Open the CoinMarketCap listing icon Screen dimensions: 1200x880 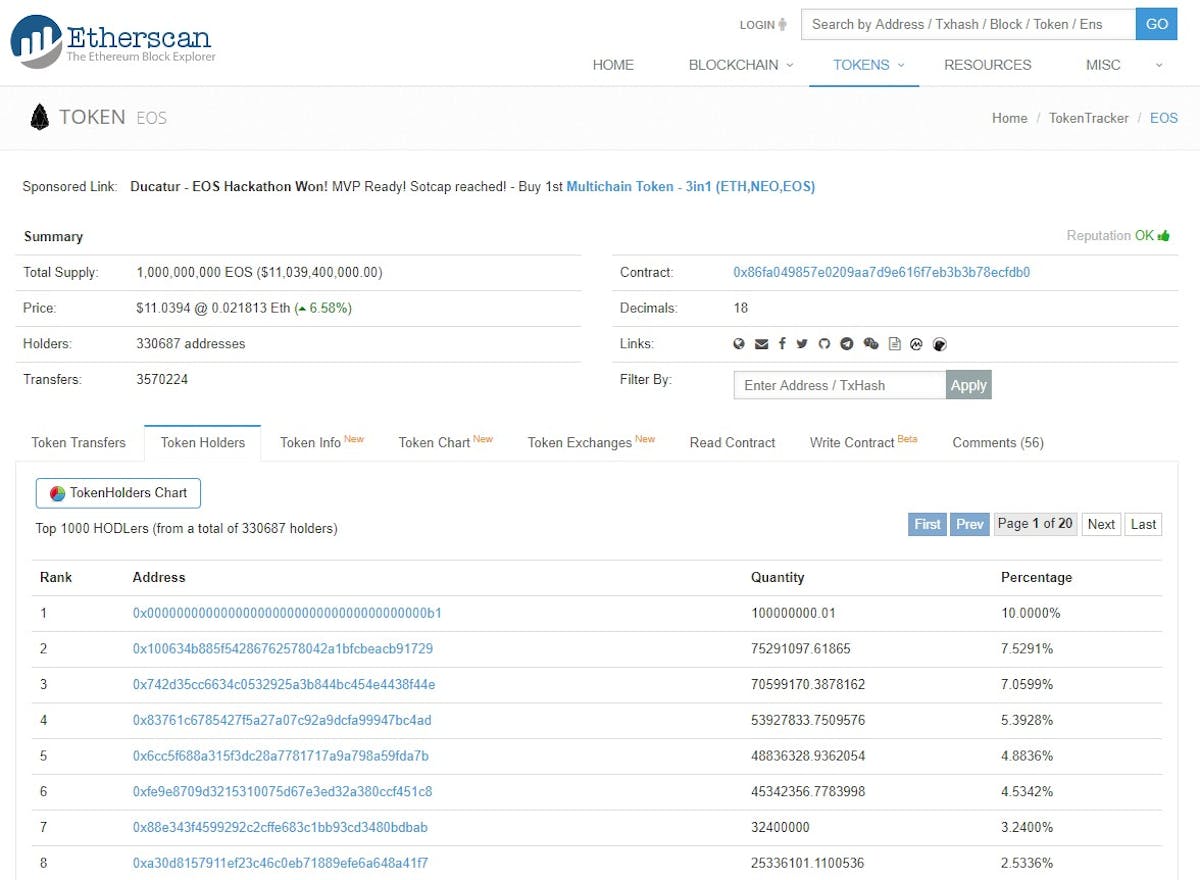[916, 344]
